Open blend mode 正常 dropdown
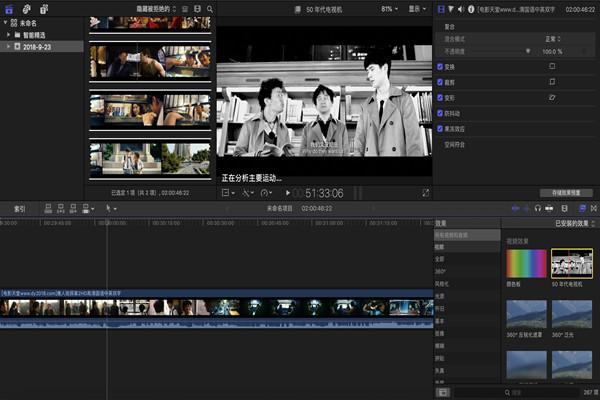 coord(553,39)
